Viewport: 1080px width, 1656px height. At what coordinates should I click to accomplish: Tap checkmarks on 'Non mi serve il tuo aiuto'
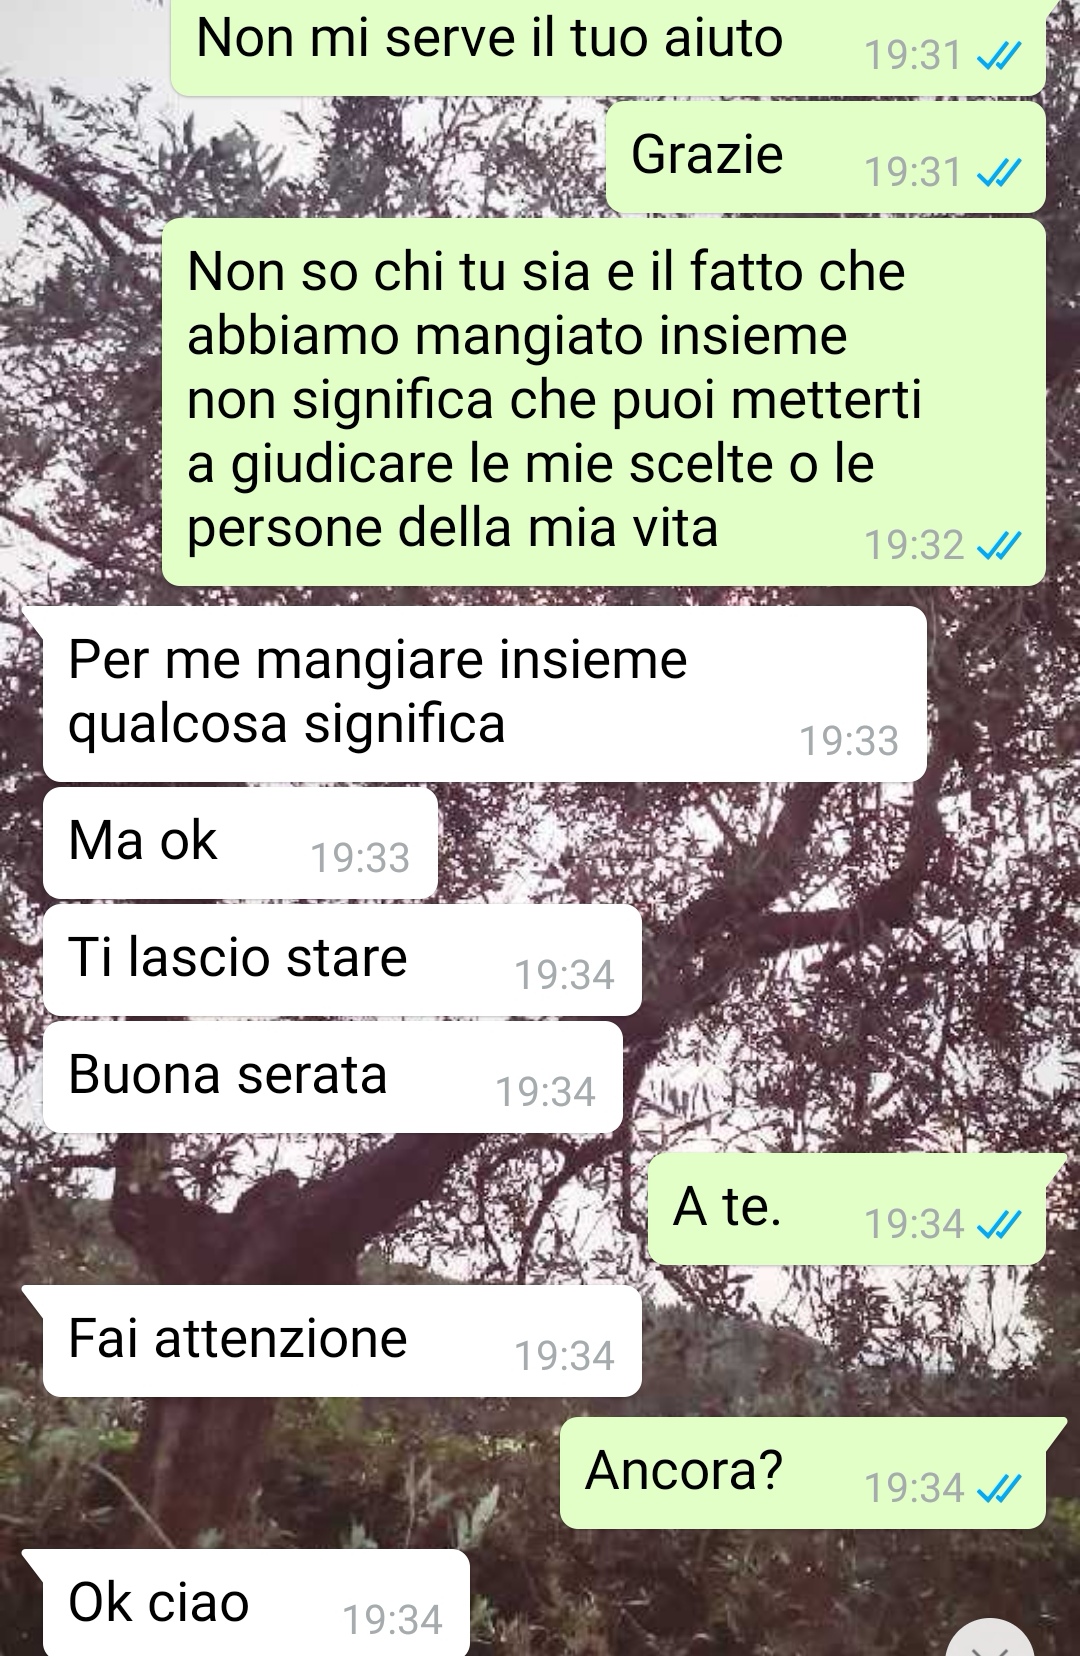click(998, 57)
